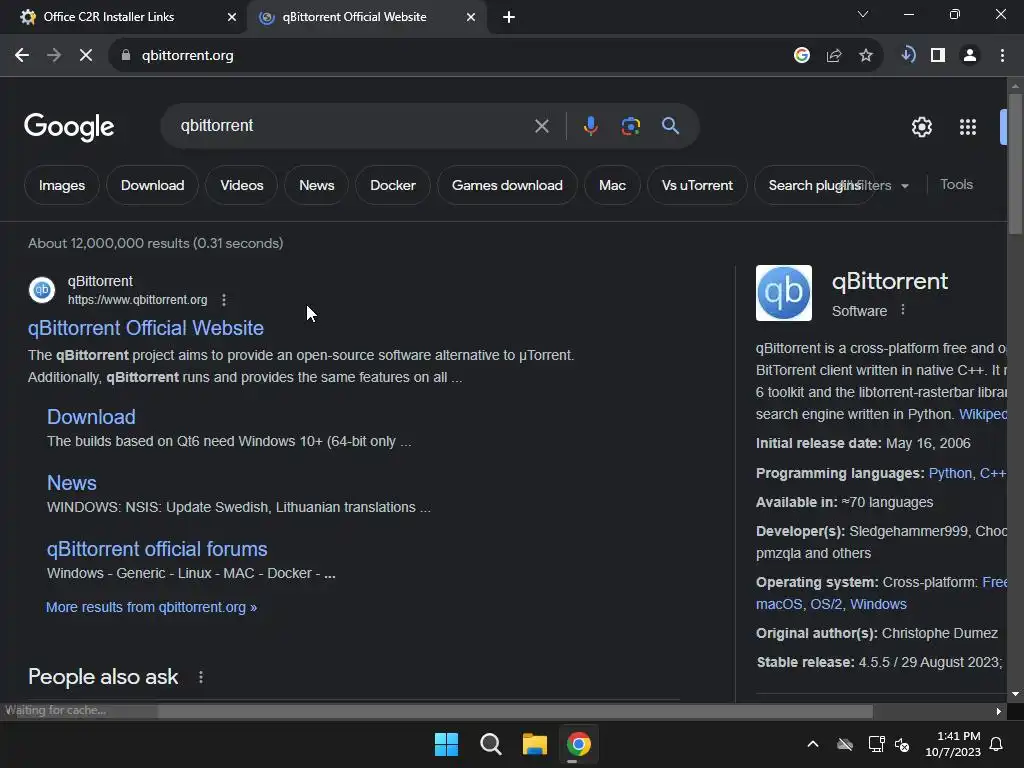The height and width of the screenshot is (768, 1024).
Task: Open the Google account icon in address bar
Action: point(802,56)
